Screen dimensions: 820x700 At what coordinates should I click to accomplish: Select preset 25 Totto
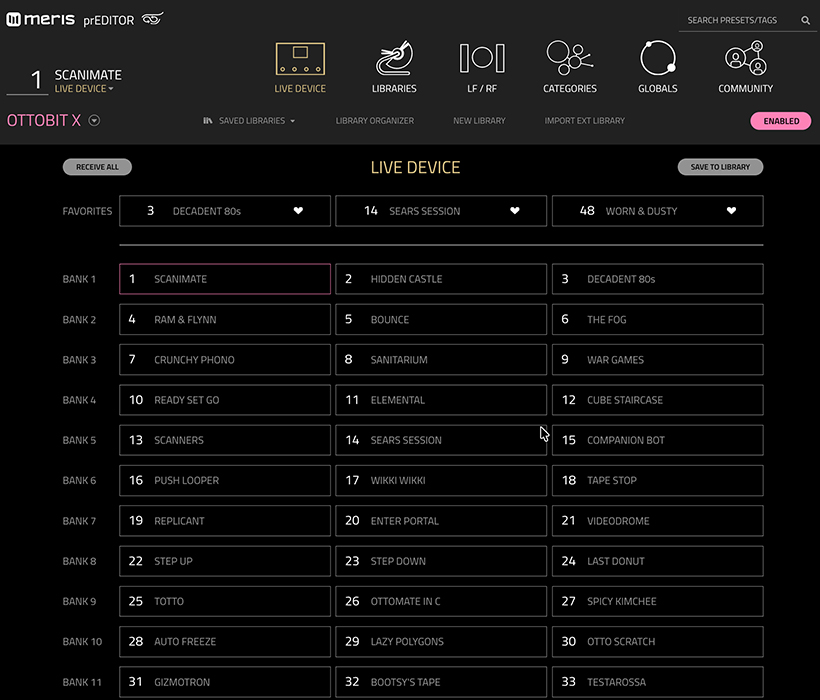tap(225, 601)
